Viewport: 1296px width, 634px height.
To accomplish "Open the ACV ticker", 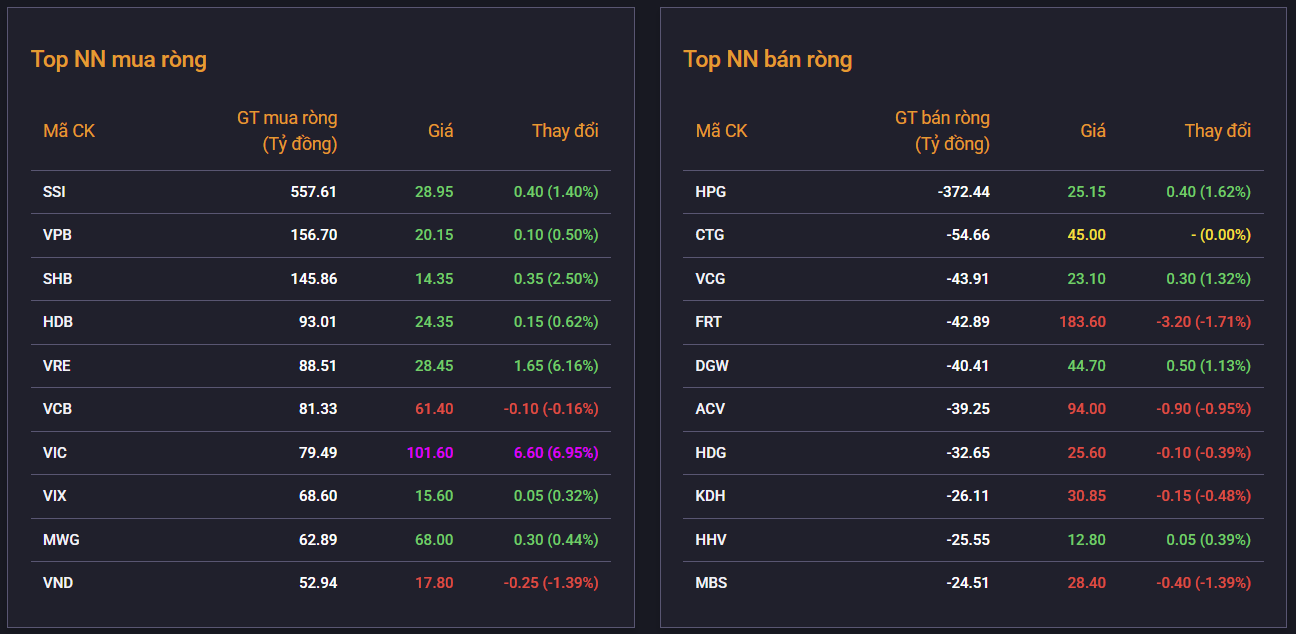I will [x=710, y=409].
